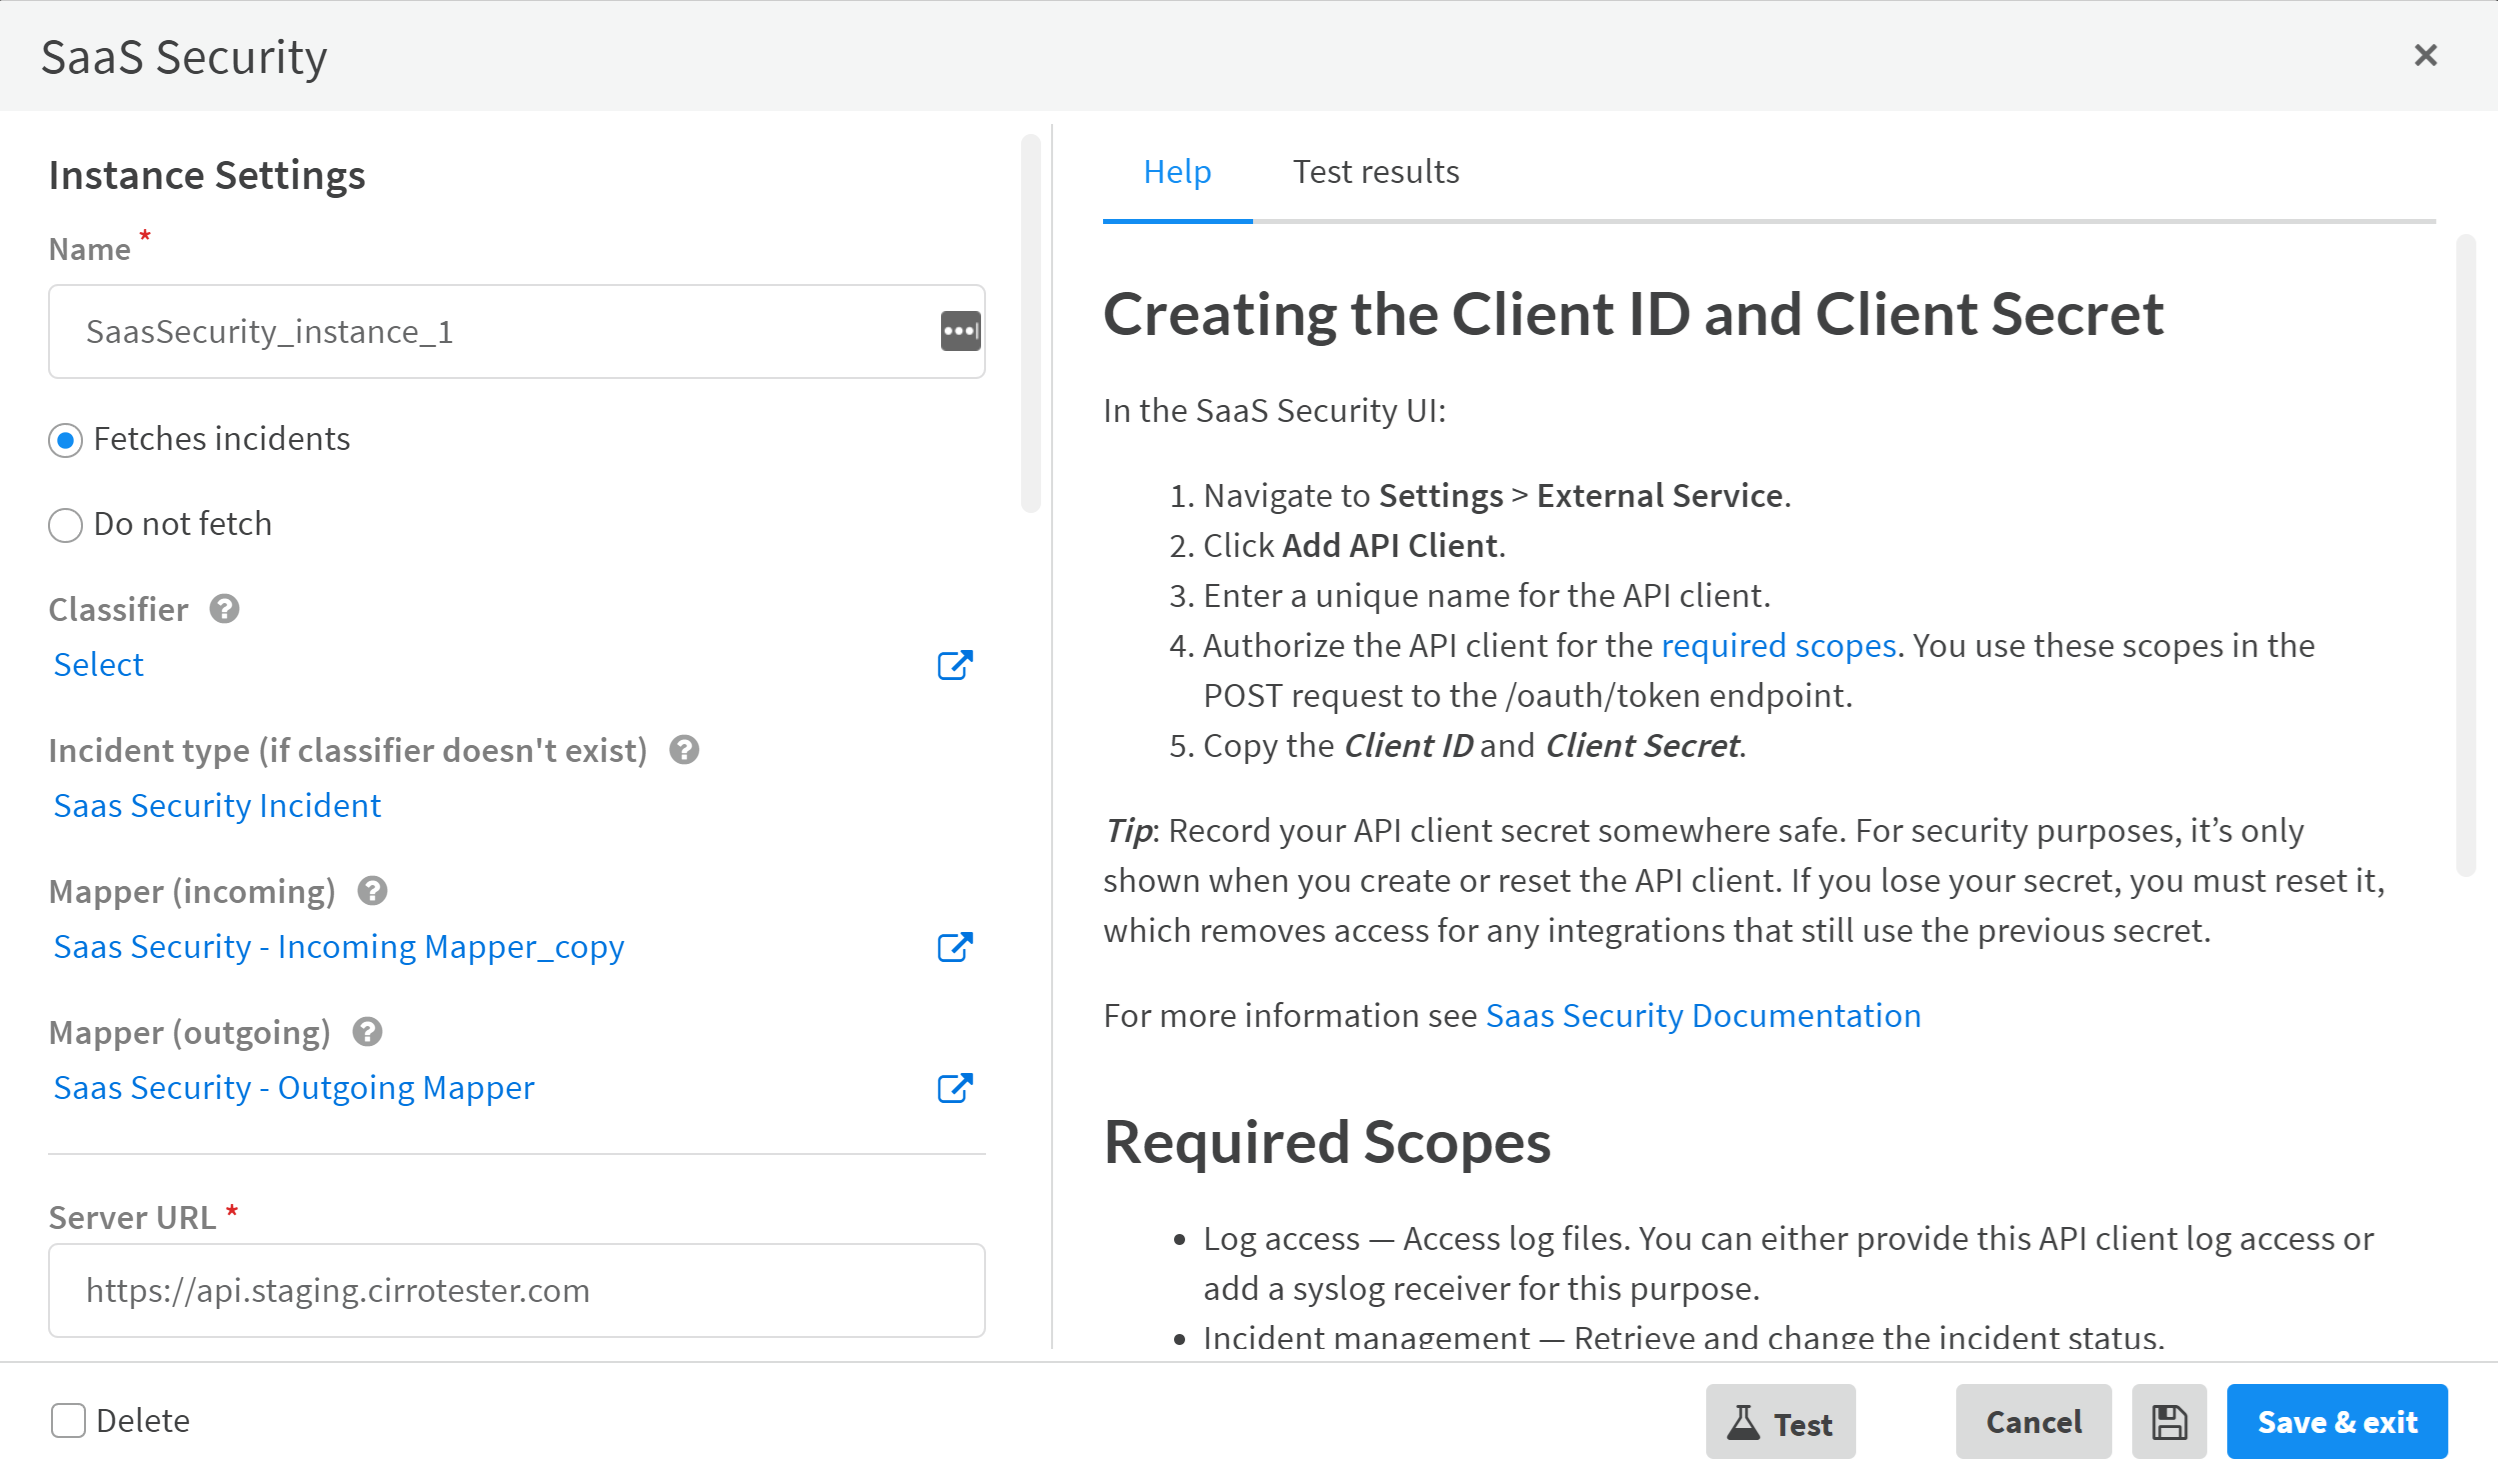Click the dots icon in Name field
Image resolution: width=2498 pixels, height=1468 pixels.
coord(960,331)
